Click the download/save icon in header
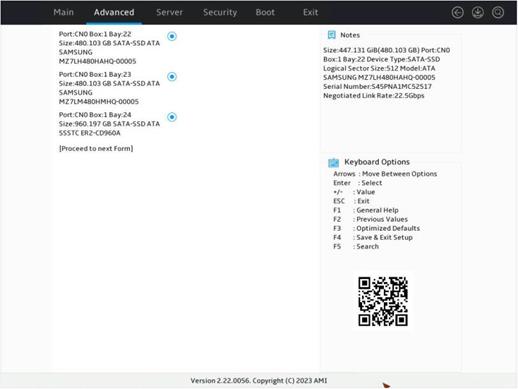This screenshot has width=518, height=389. (478, 13)
